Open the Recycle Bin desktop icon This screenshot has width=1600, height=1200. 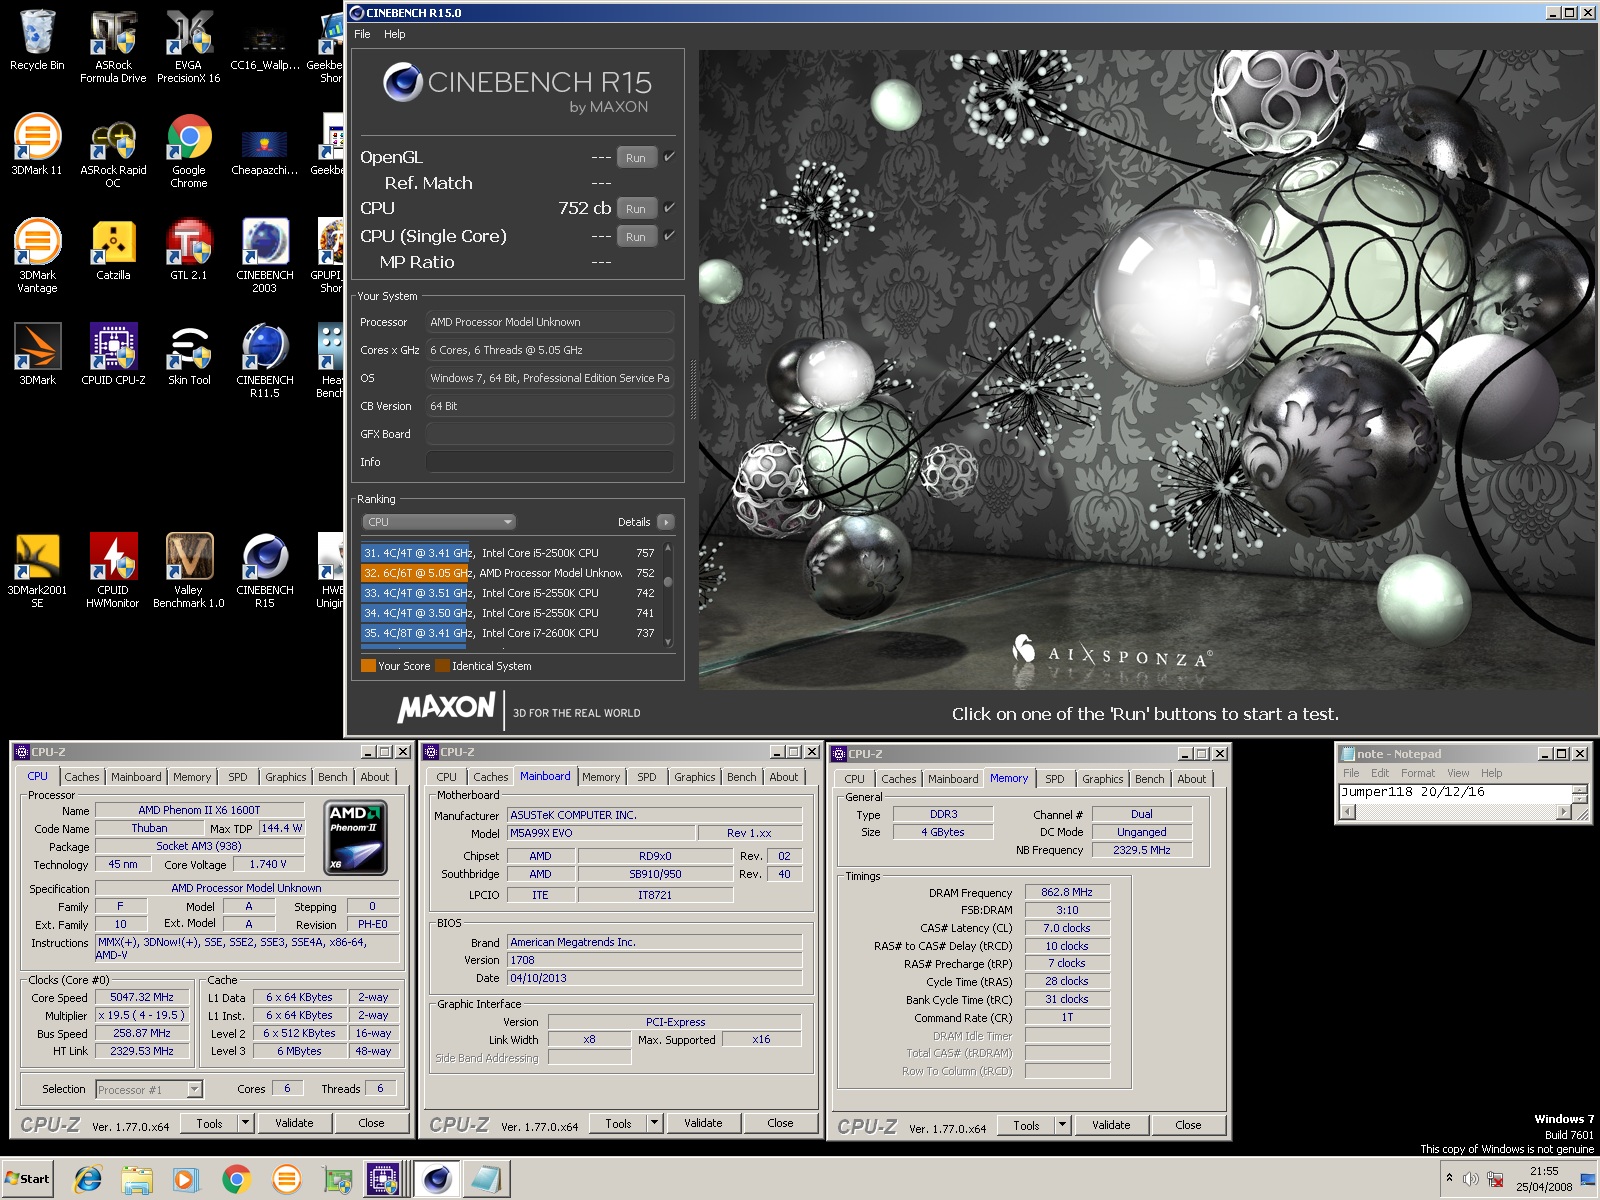coord(37,41)
